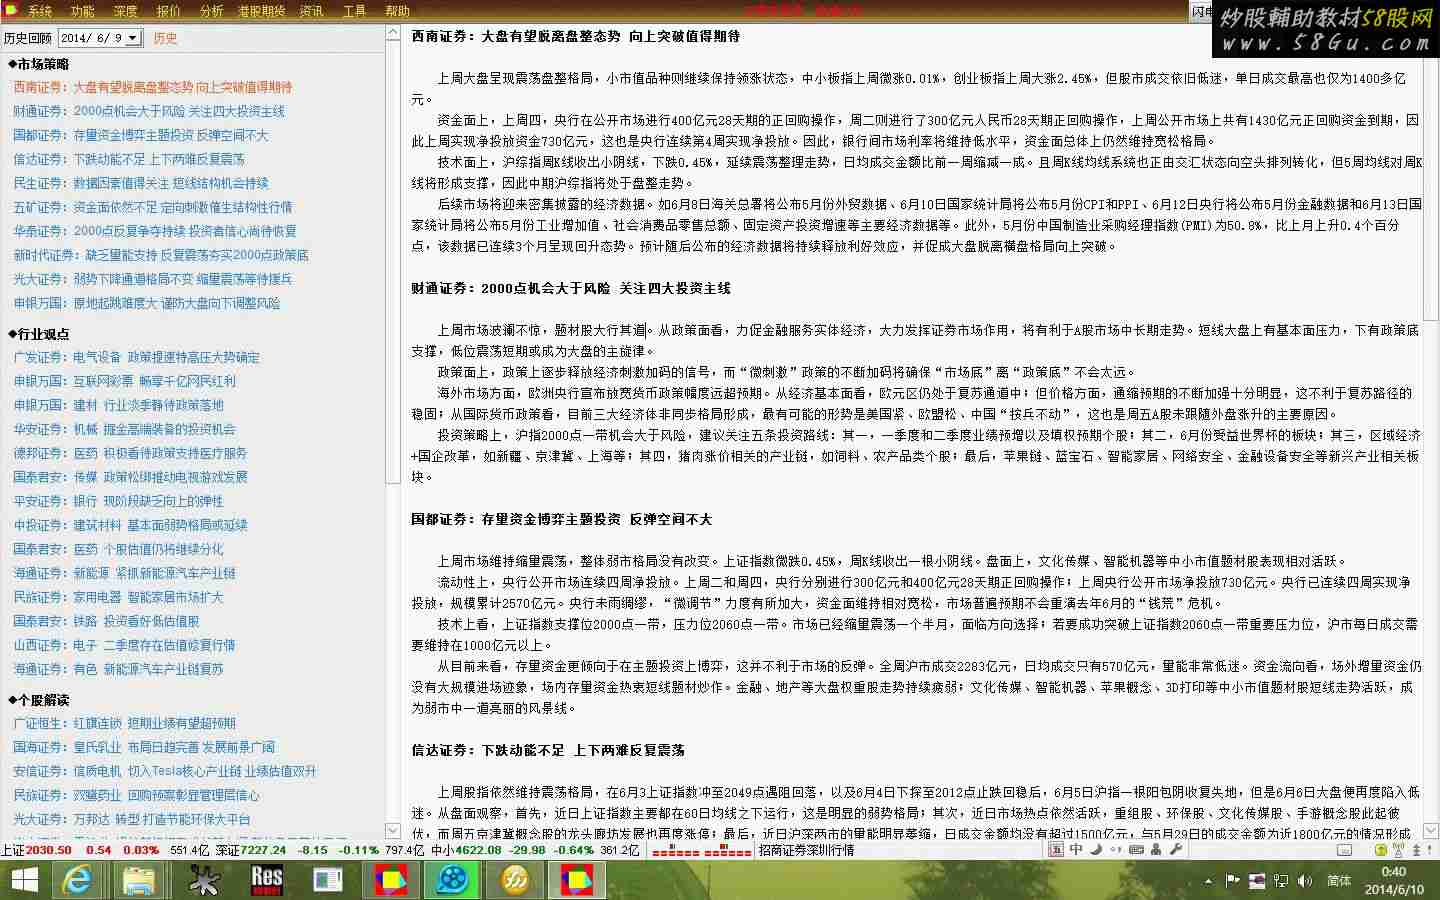Open 山西证券 电子 article

(x=125, y=645)
